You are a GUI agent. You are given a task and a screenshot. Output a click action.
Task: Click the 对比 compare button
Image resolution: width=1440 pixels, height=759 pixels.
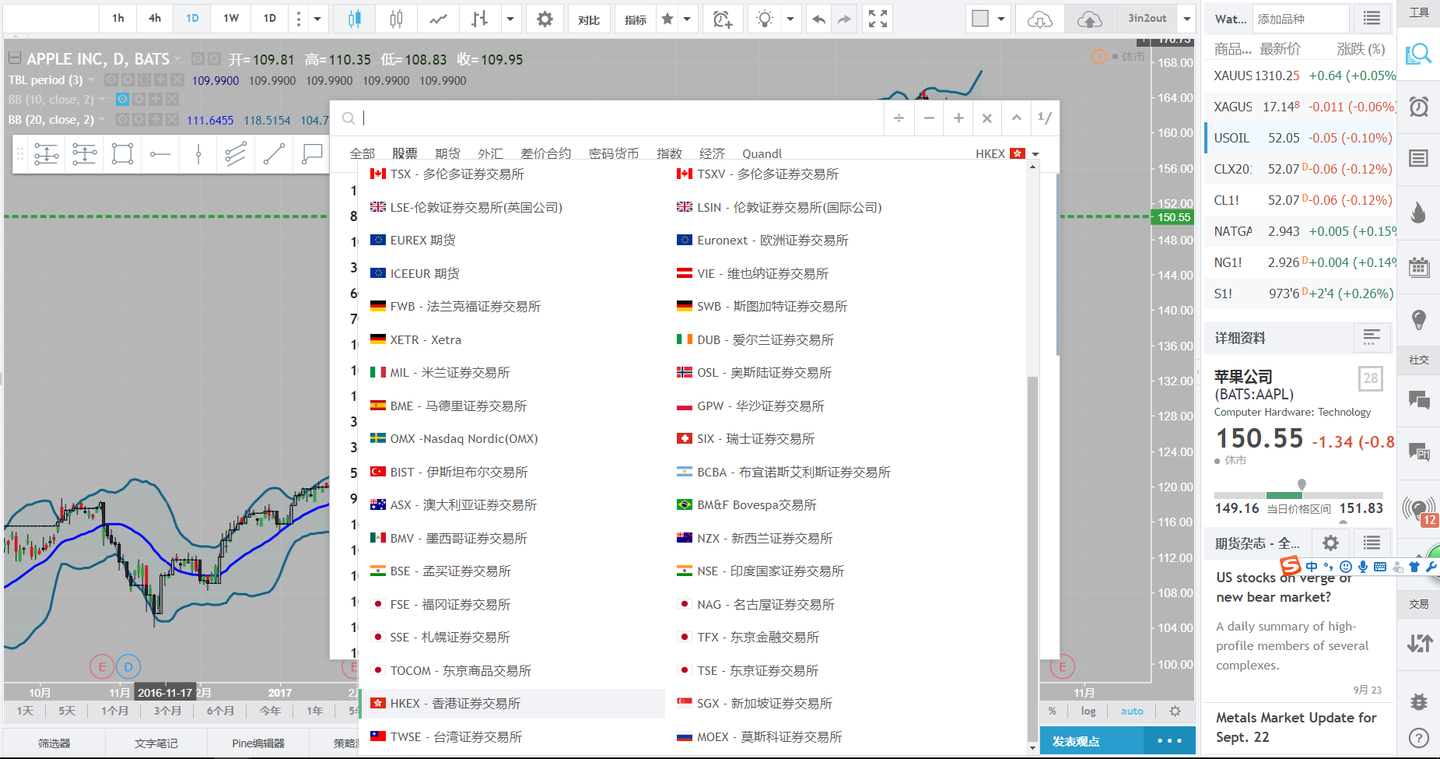[x=589, y=18]
